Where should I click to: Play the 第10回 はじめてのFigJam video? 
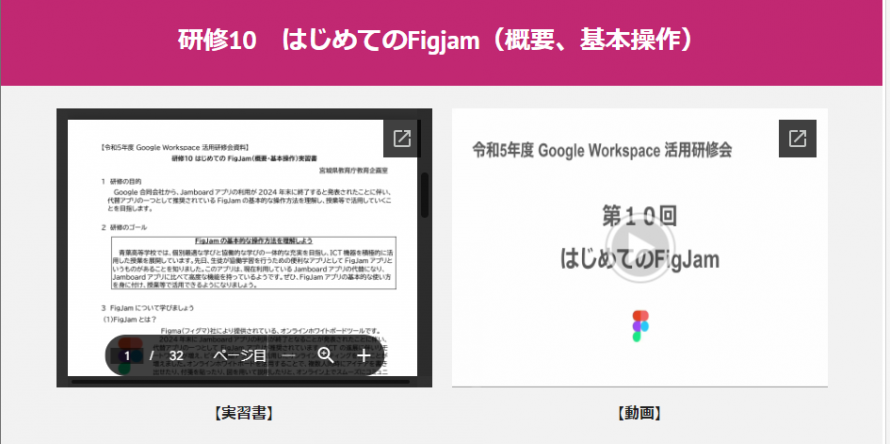click(x=640, y=248)
